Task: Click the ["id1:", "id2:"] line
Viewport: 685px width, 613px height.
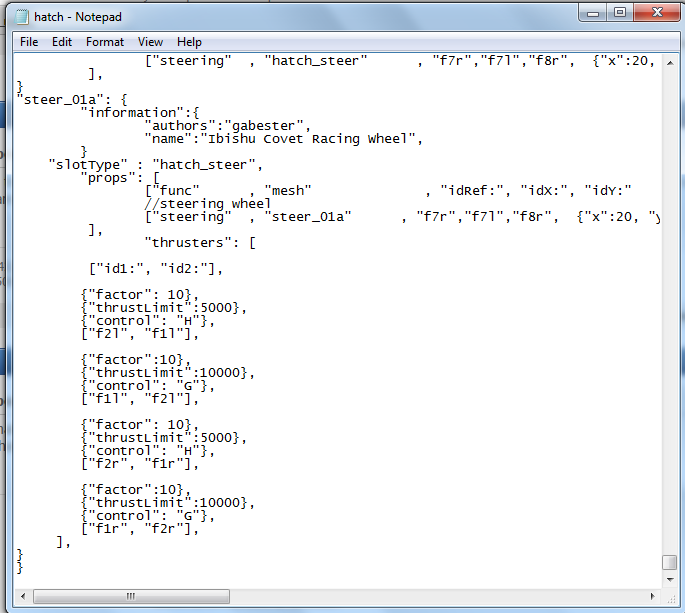Action: [x=156, y=269]
